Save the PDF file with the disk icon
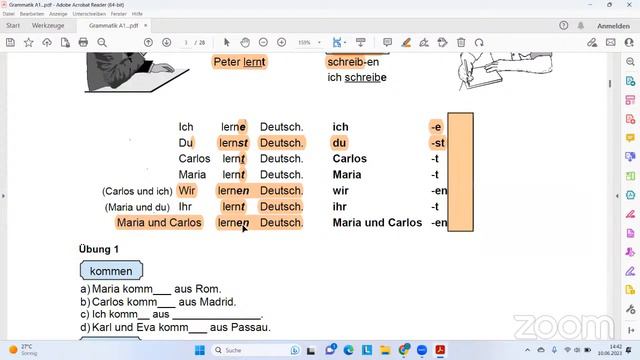The image size is (640, 360). coord(11,42)
